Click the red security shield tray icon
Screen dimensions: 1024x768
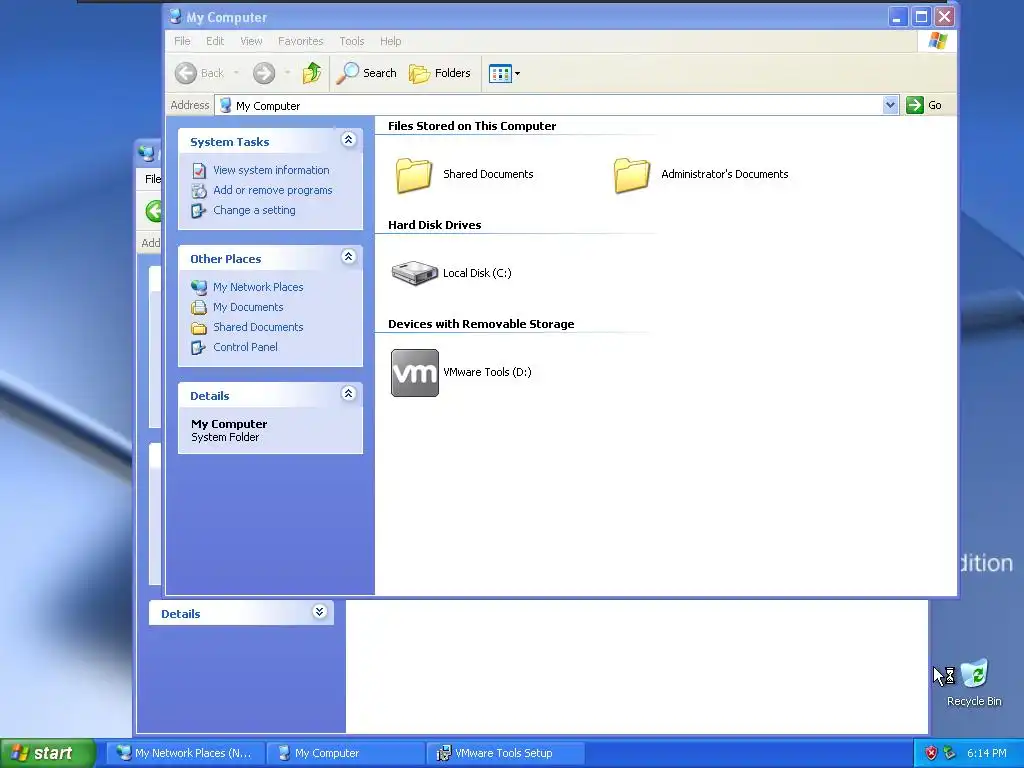[931, 753]
